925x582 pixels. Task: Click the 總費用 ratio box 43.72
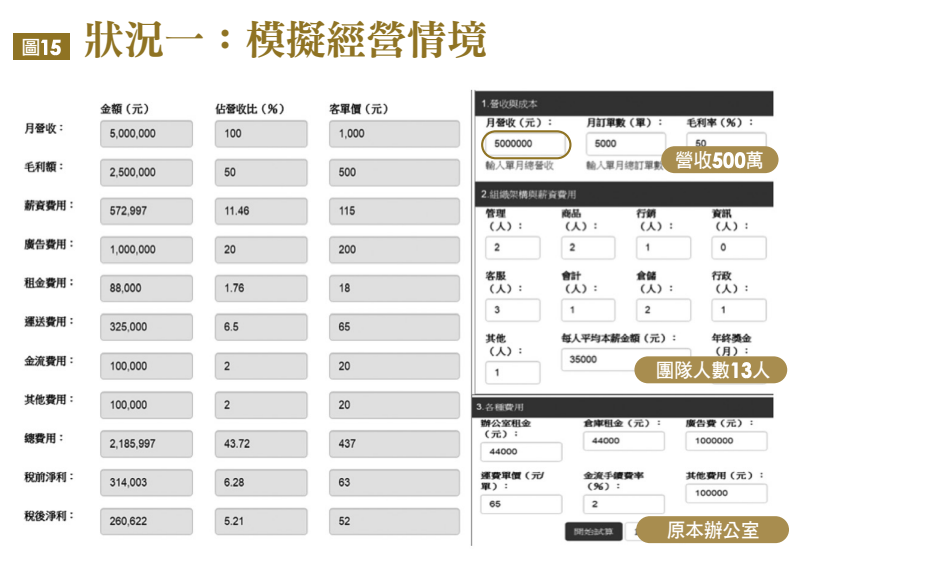click(x=261, y=444)
